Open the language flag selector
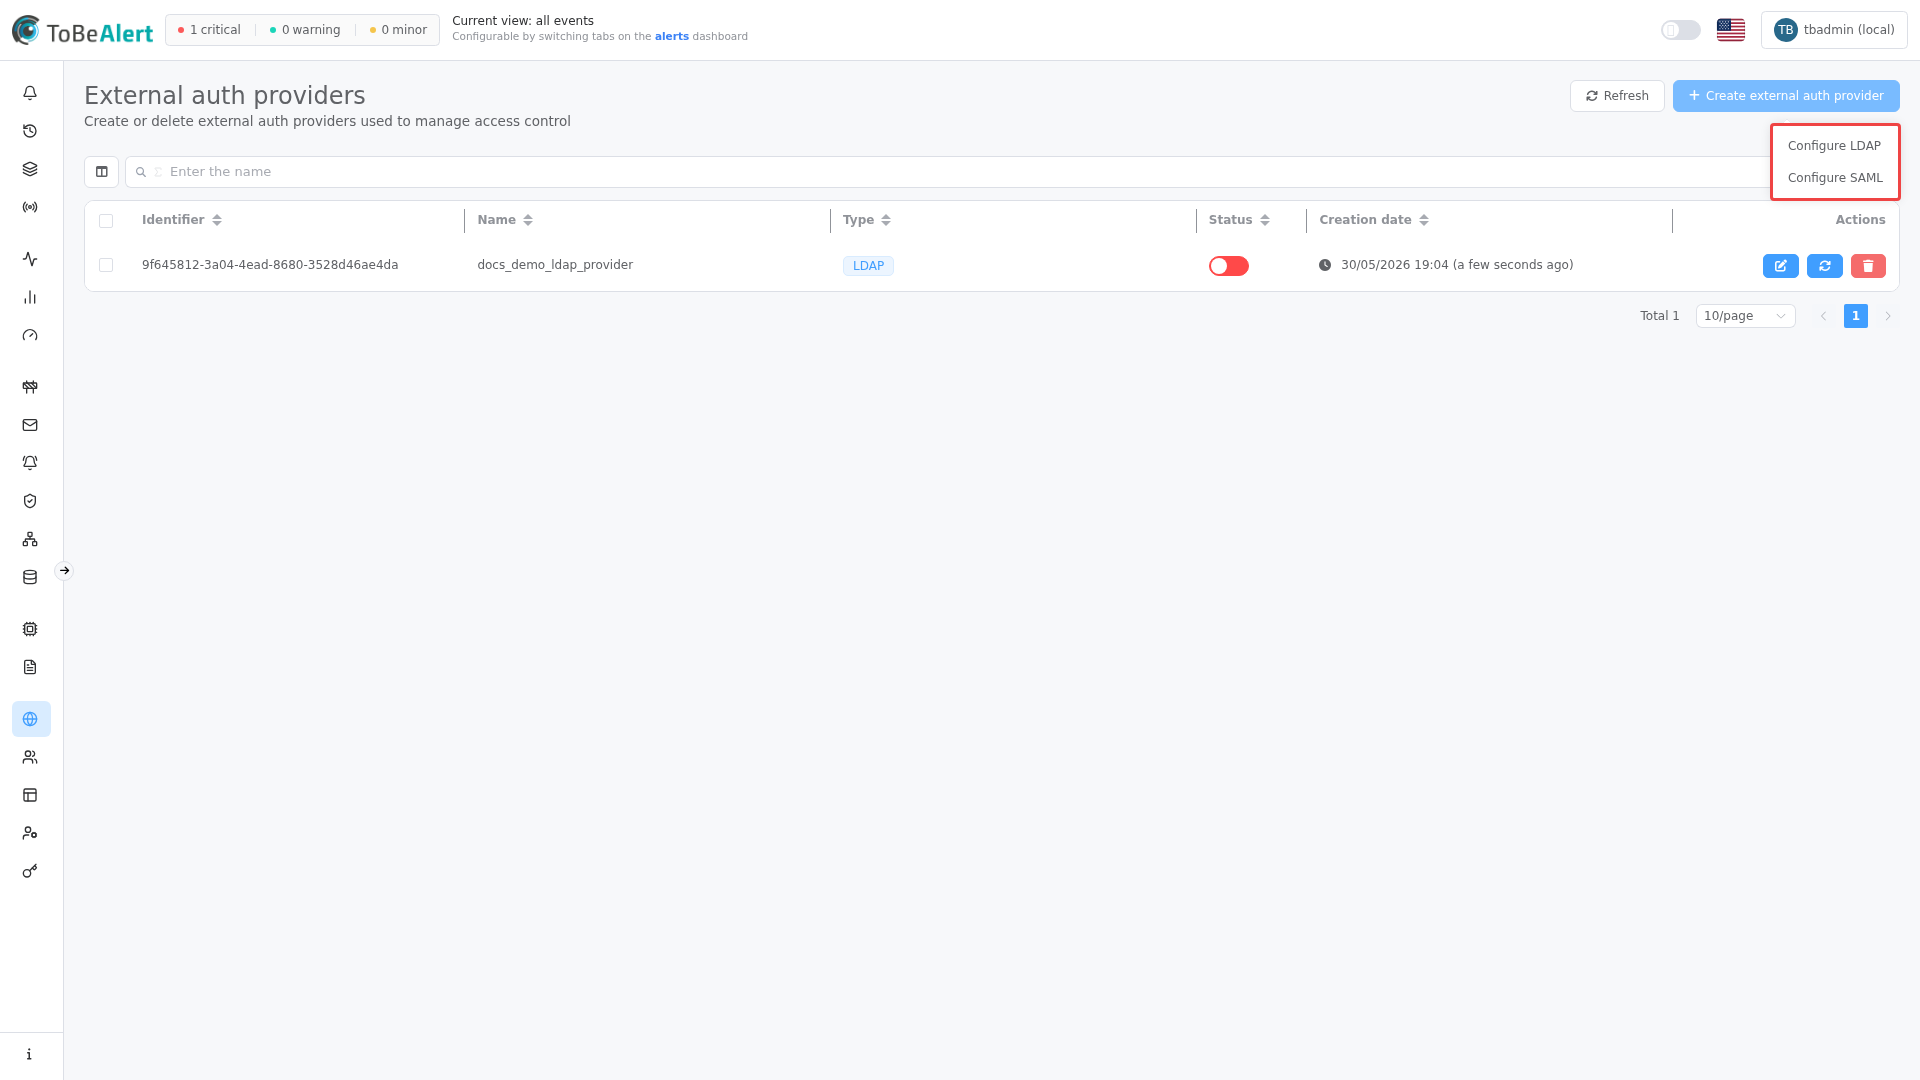The width and height of the screenshot is (1920, 1080). 1730,30
